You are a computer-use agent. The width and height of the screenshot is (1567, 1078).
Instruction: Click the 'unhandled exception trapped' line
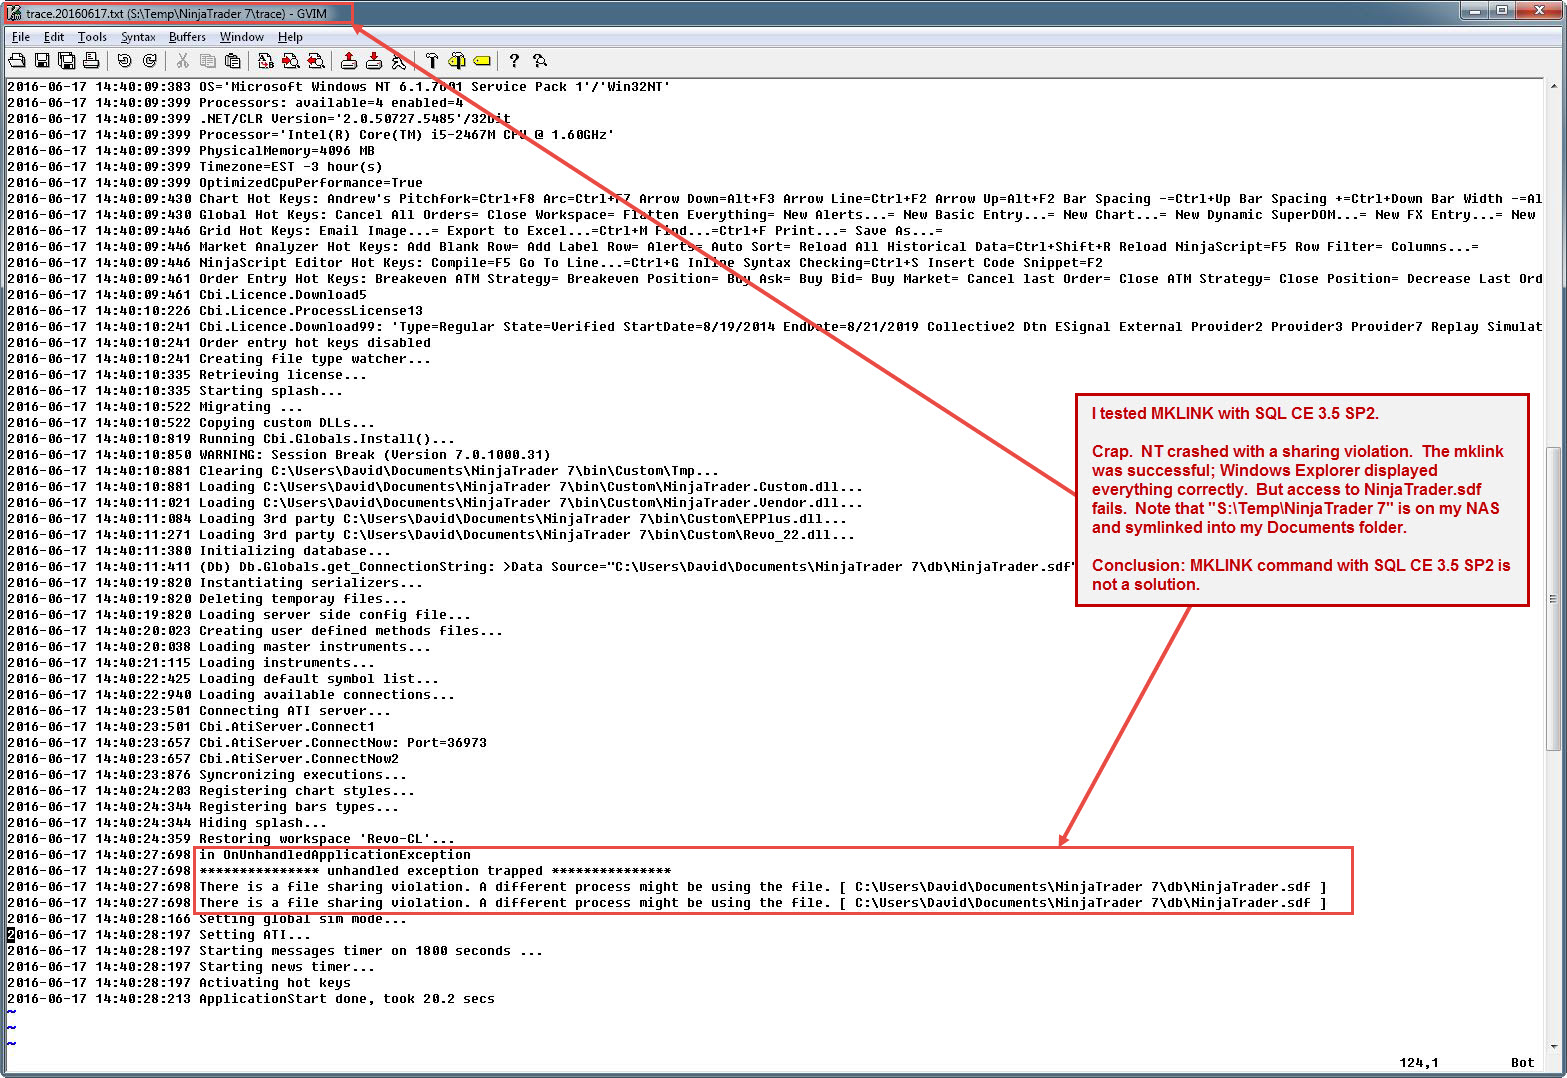339,871
